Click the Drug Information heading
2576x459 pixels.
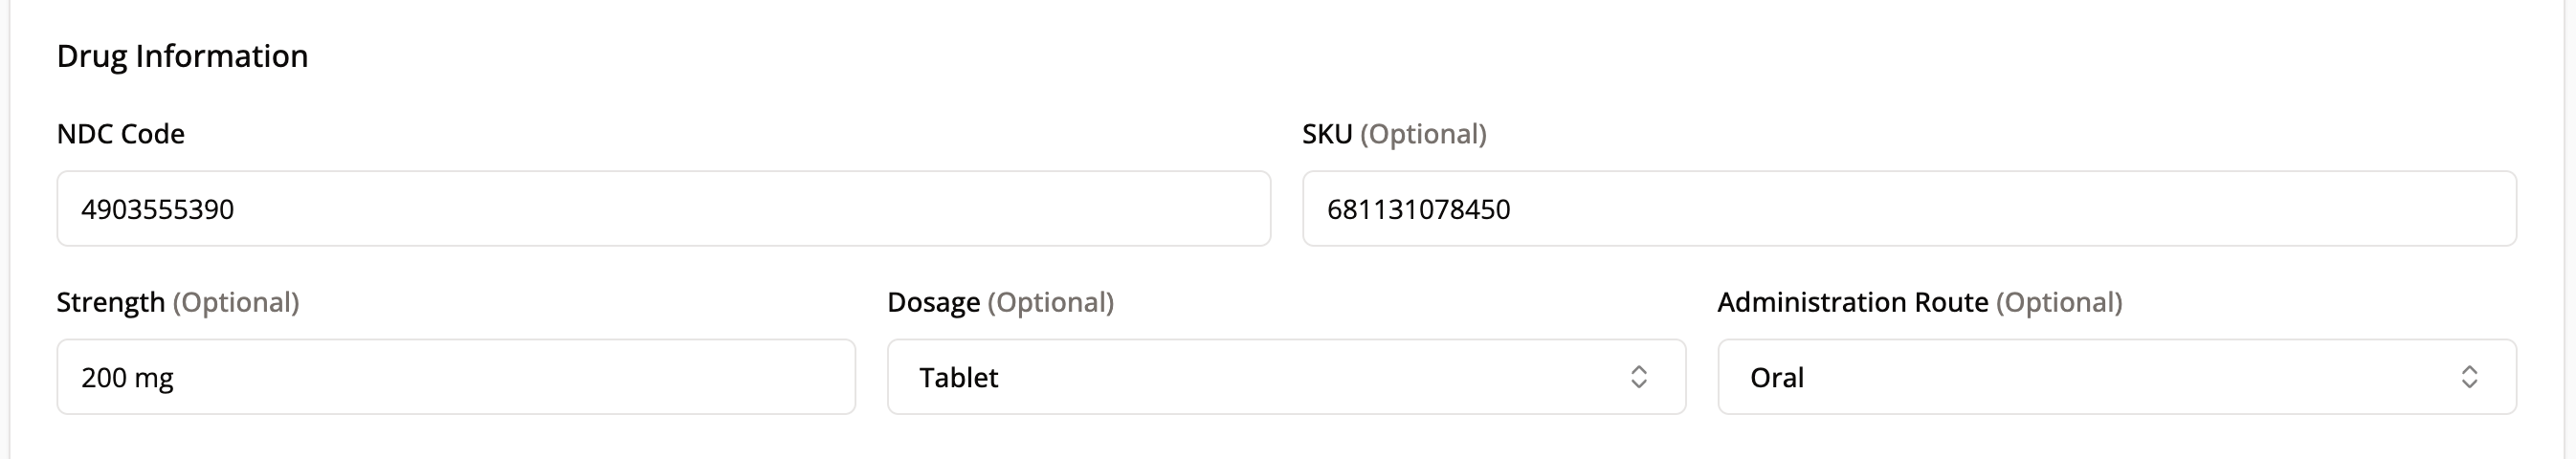(182, 56)
